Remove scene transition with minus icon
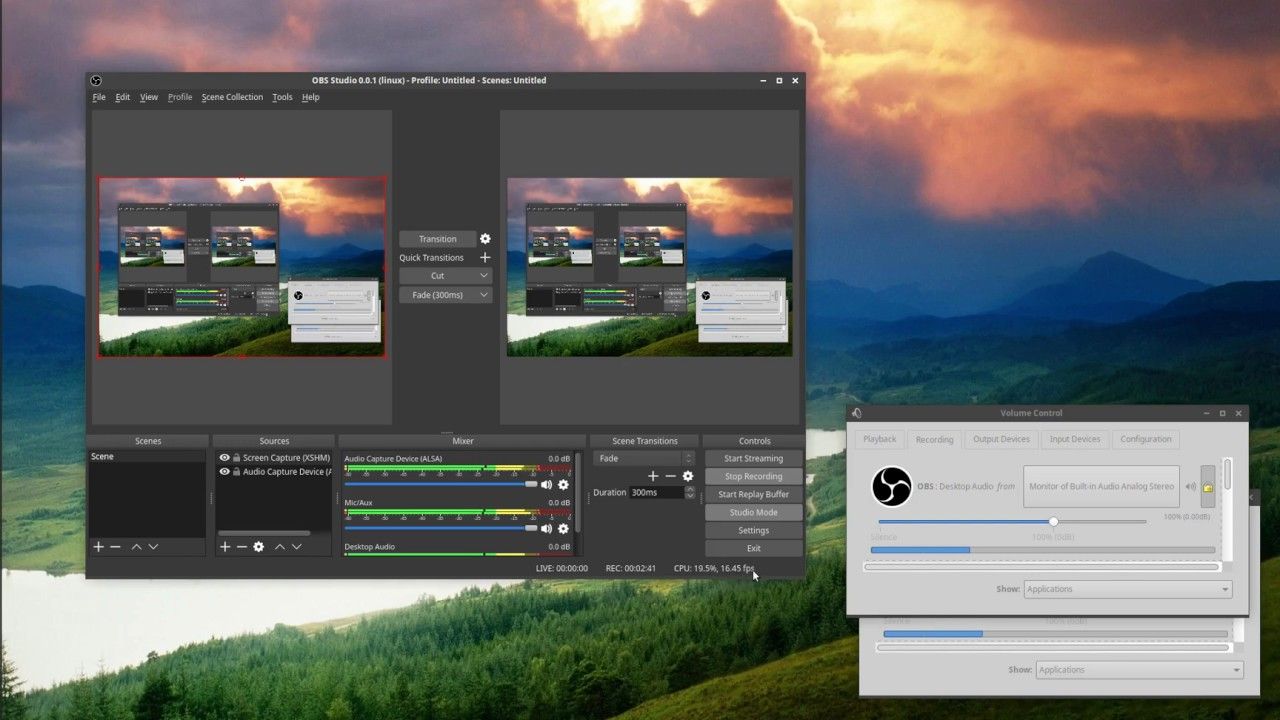The width and height of the screenshot is (1280, 720). [x=670, y=476]
